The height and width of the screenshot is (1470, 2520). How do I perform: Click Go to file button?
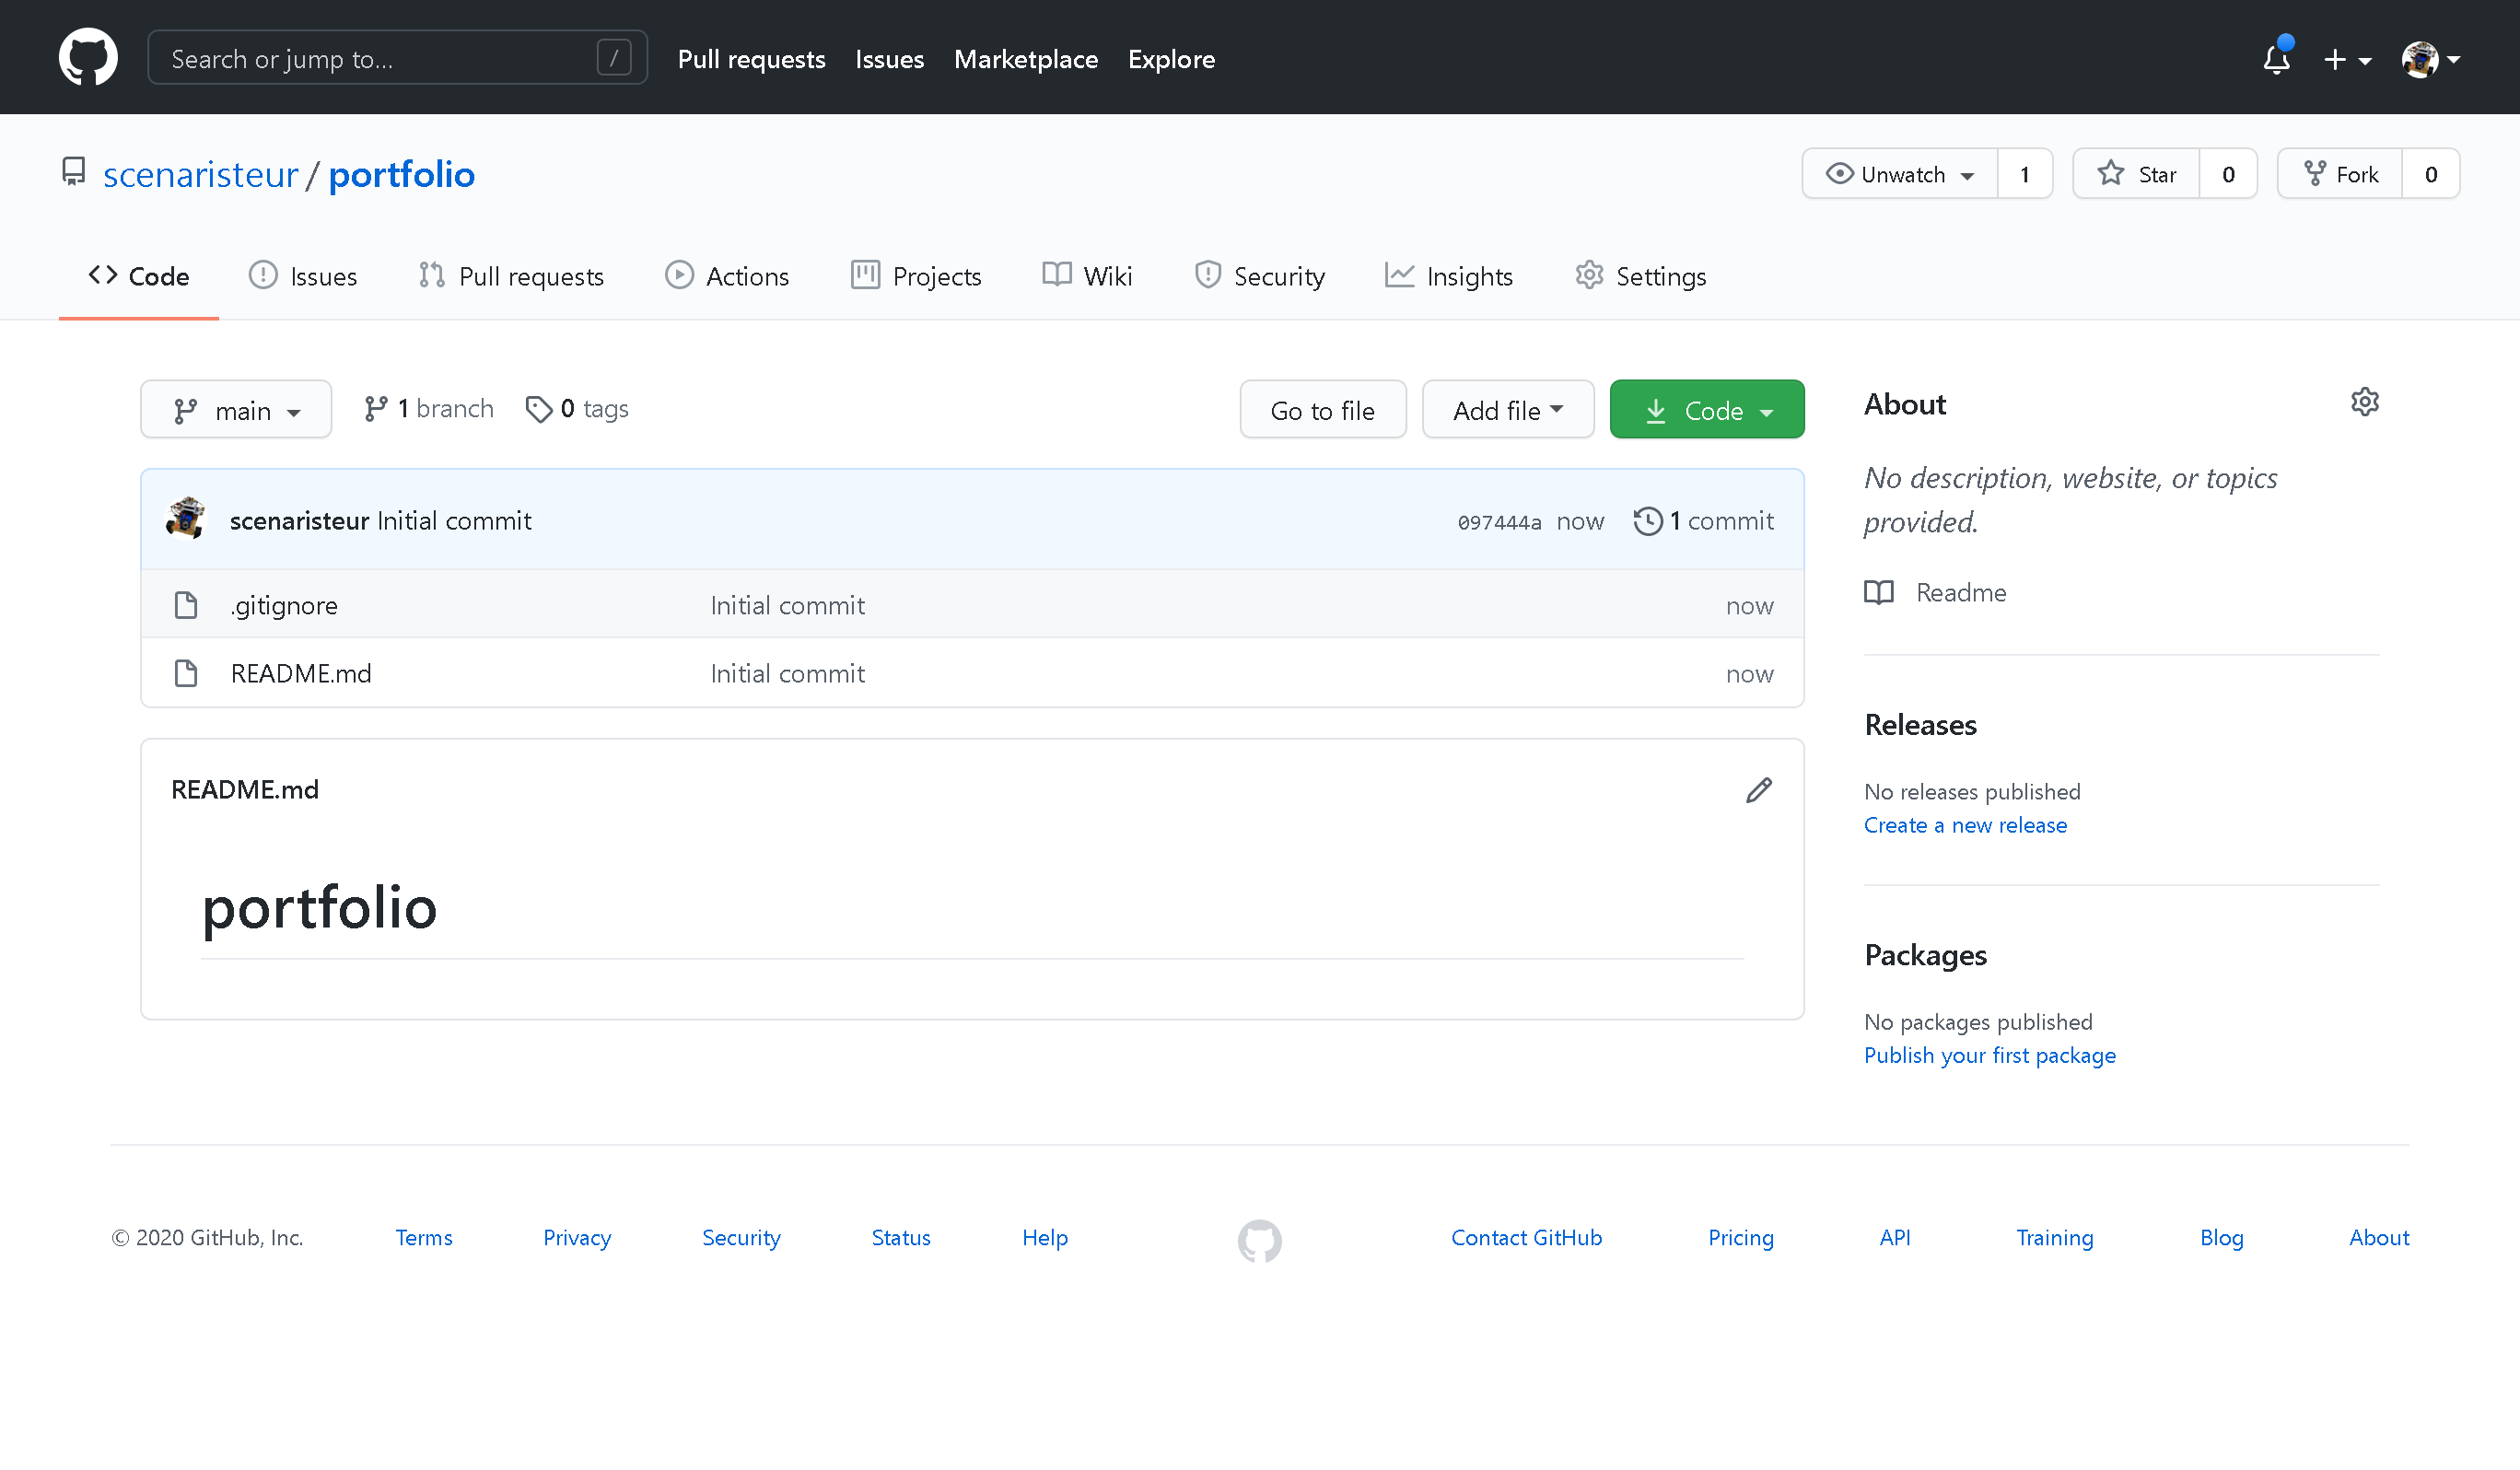pos(1322,409)
